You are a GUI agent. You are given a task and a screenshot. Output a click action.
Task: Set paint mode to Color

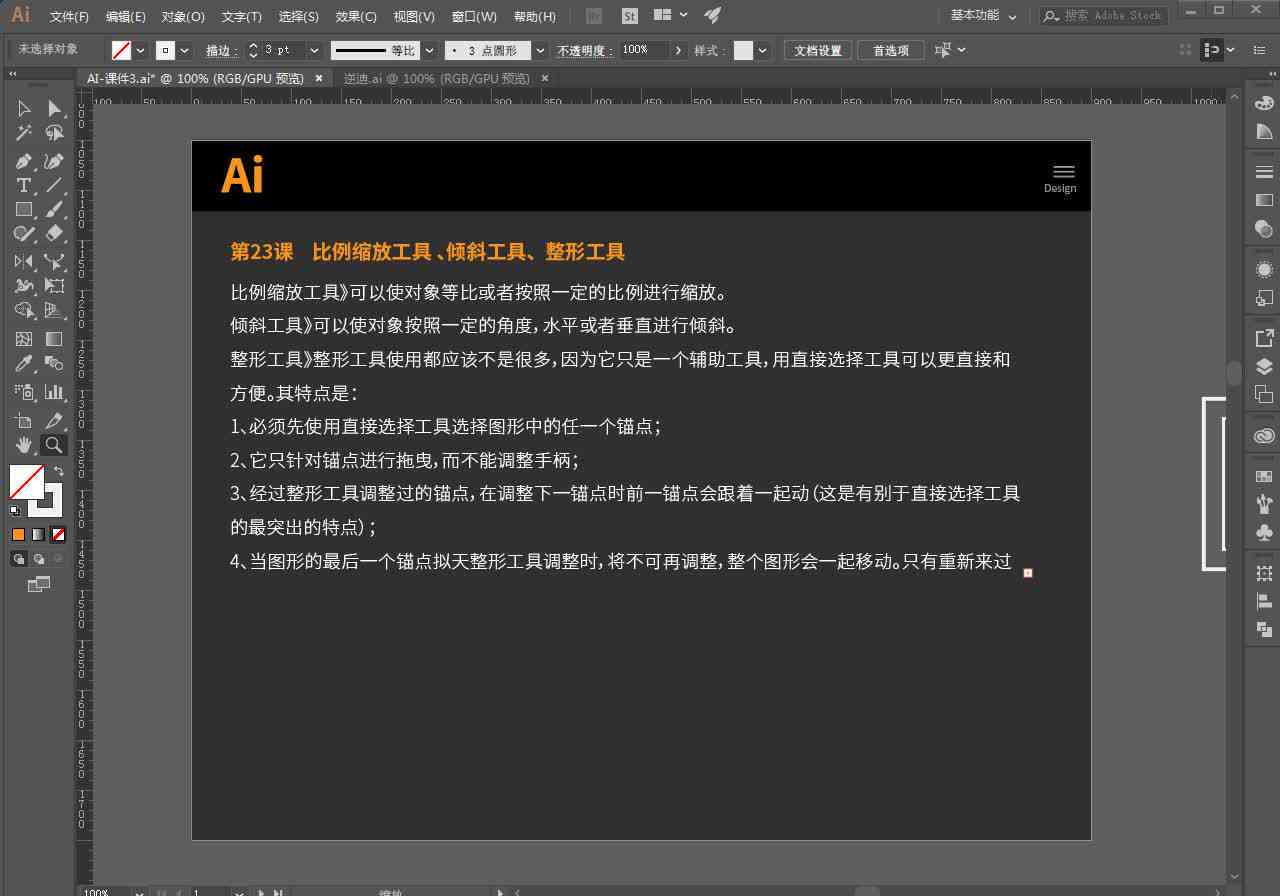18,535
